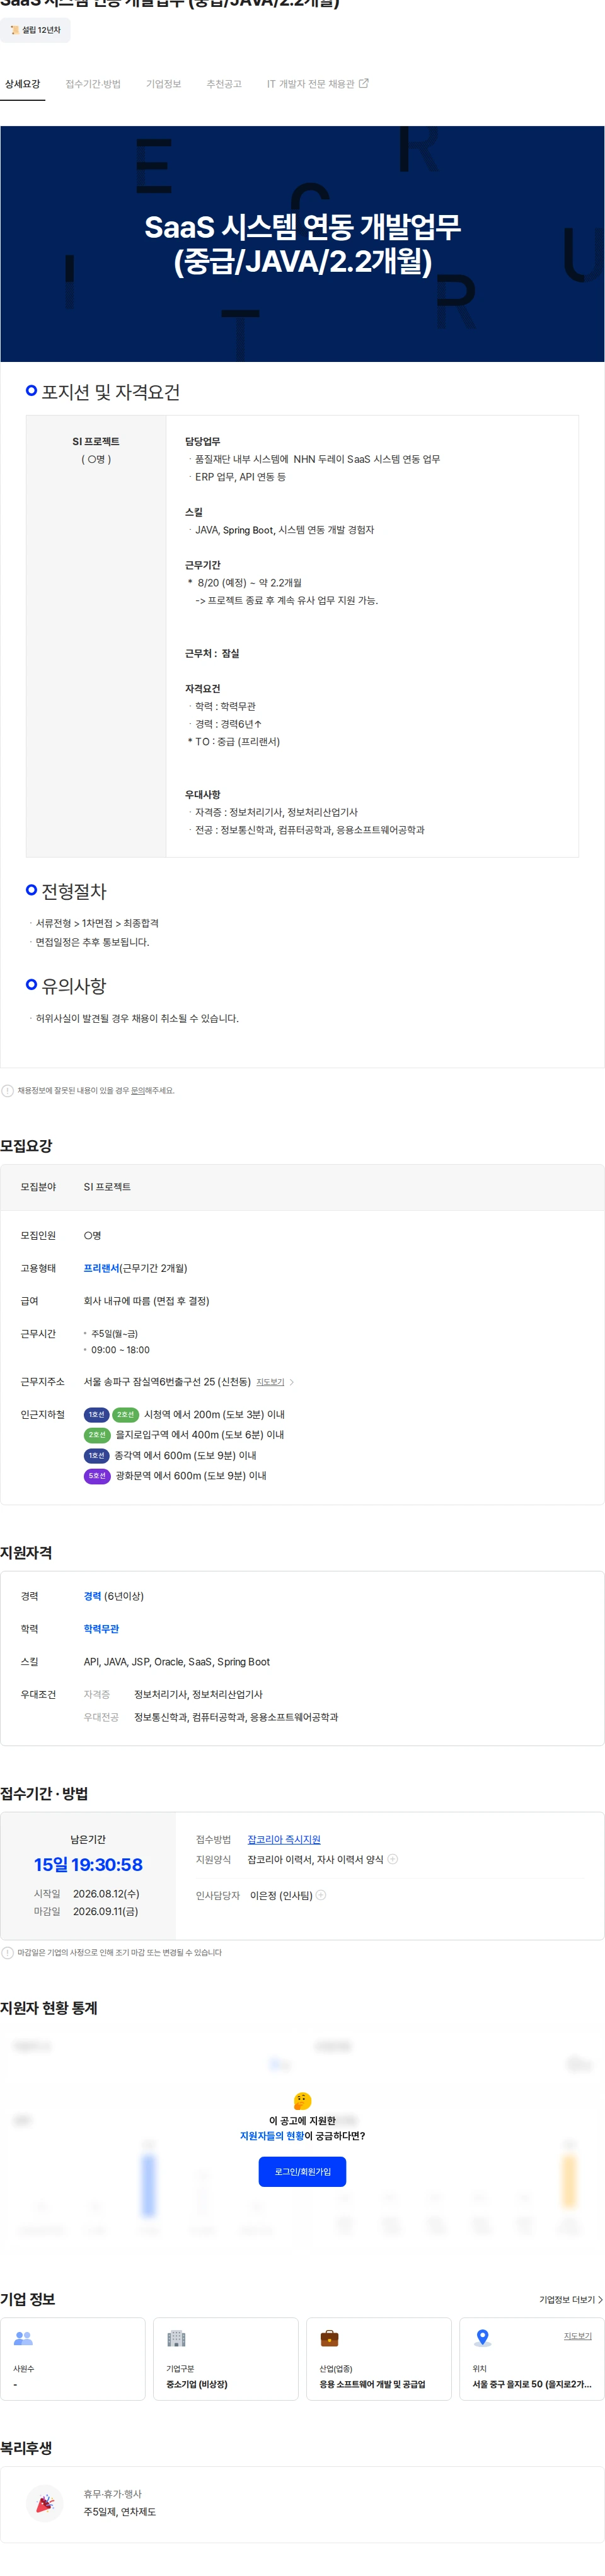Click the 서울 송파구 잠실역6번출구선 25 address

point(167,1382)
